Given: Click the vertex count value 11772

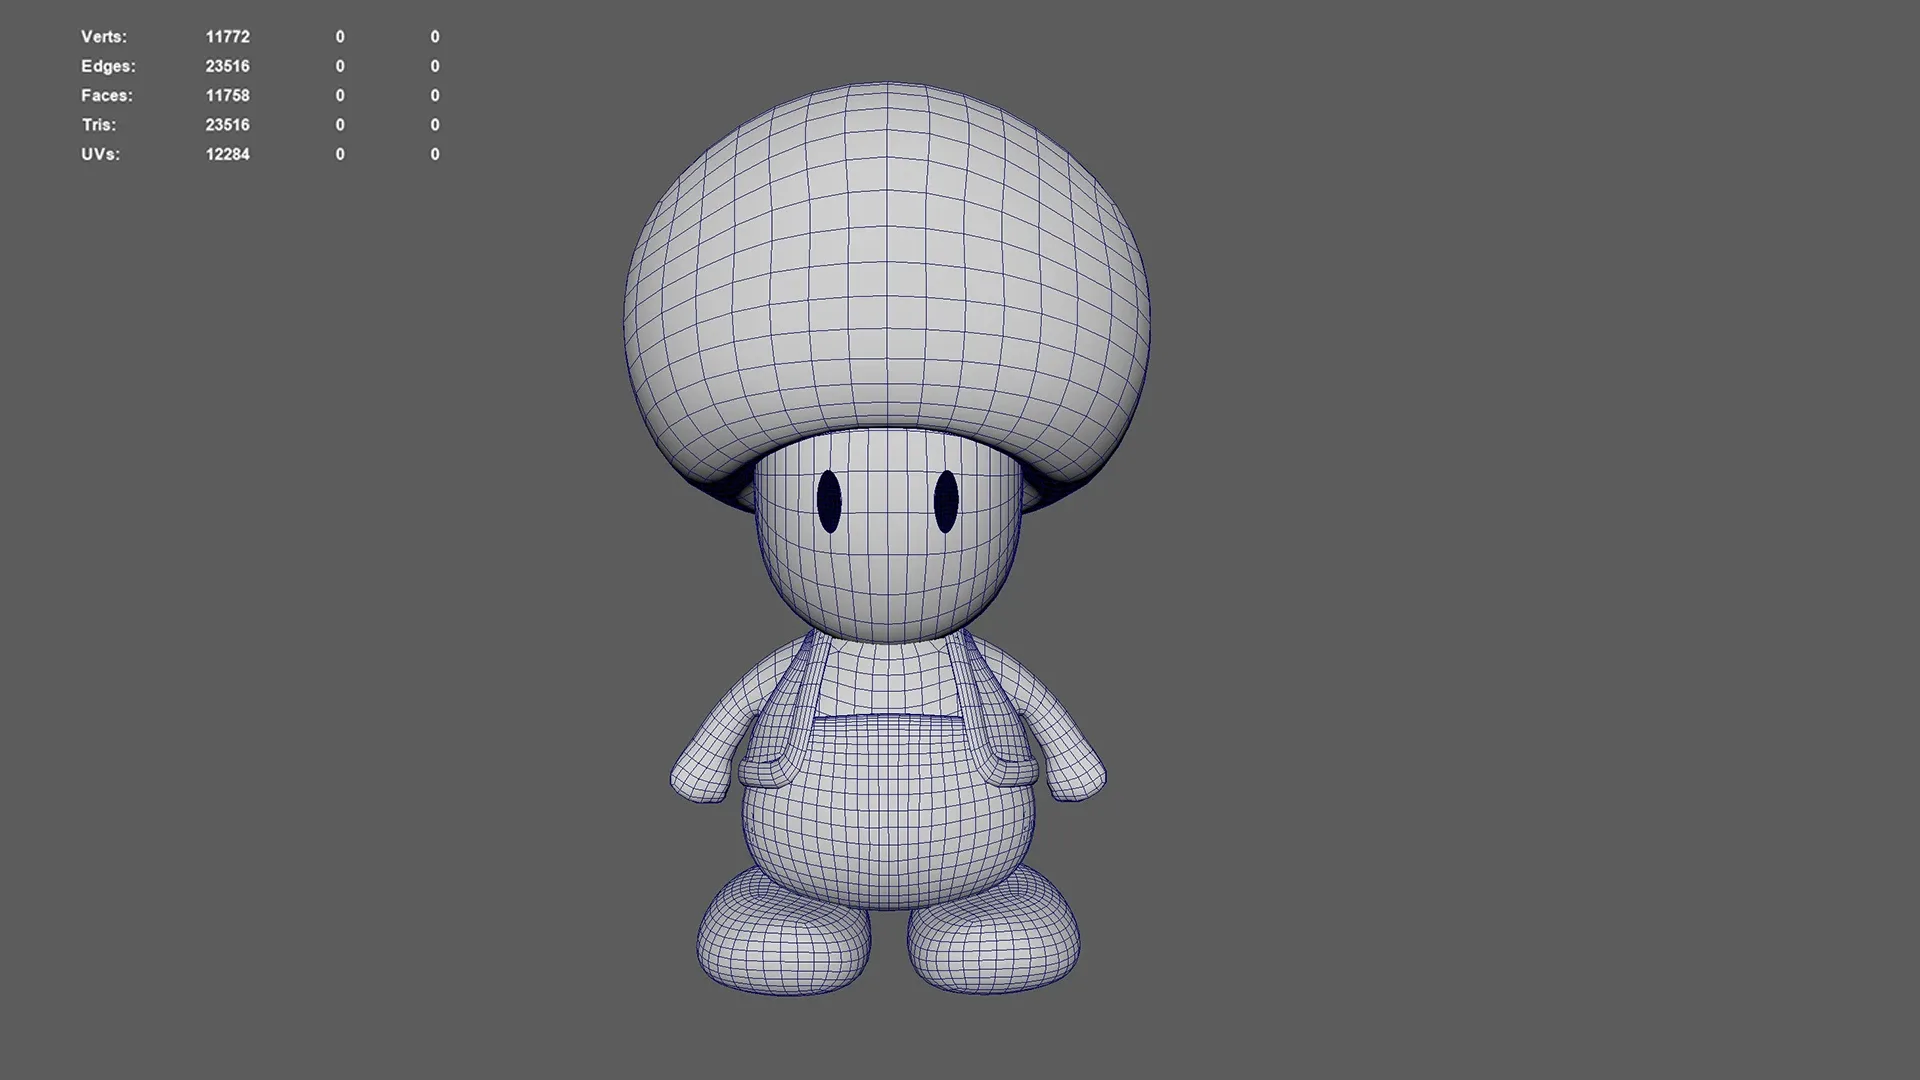Looking at the screenshot, I should (x=228, y=37).
